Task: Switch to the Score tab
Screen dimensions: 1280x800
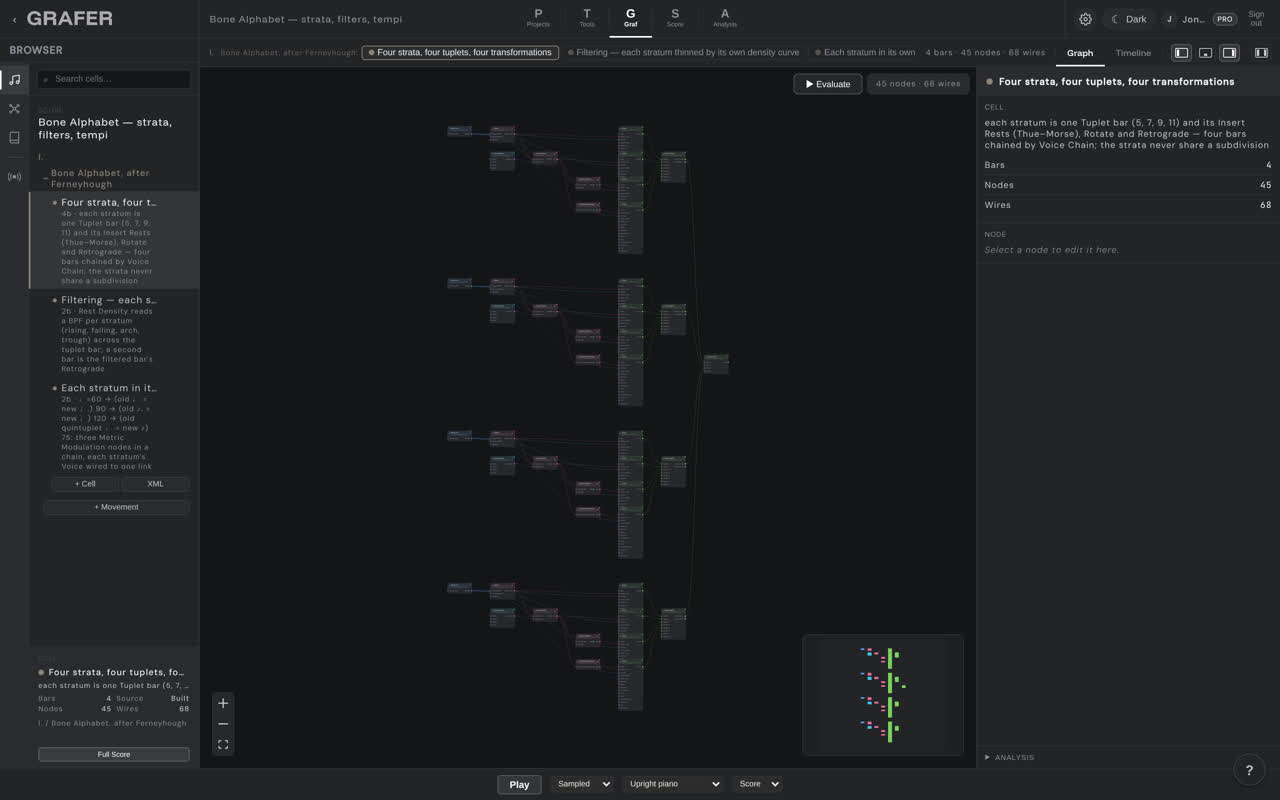Action: pos(675,18)
